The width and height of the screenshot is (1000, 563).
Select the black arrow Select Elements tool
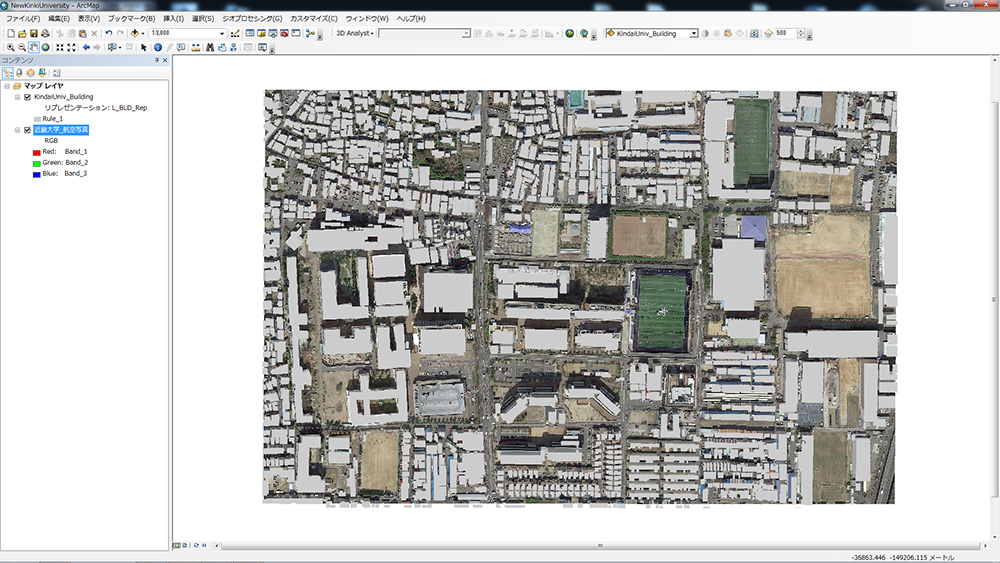(144, 47)
